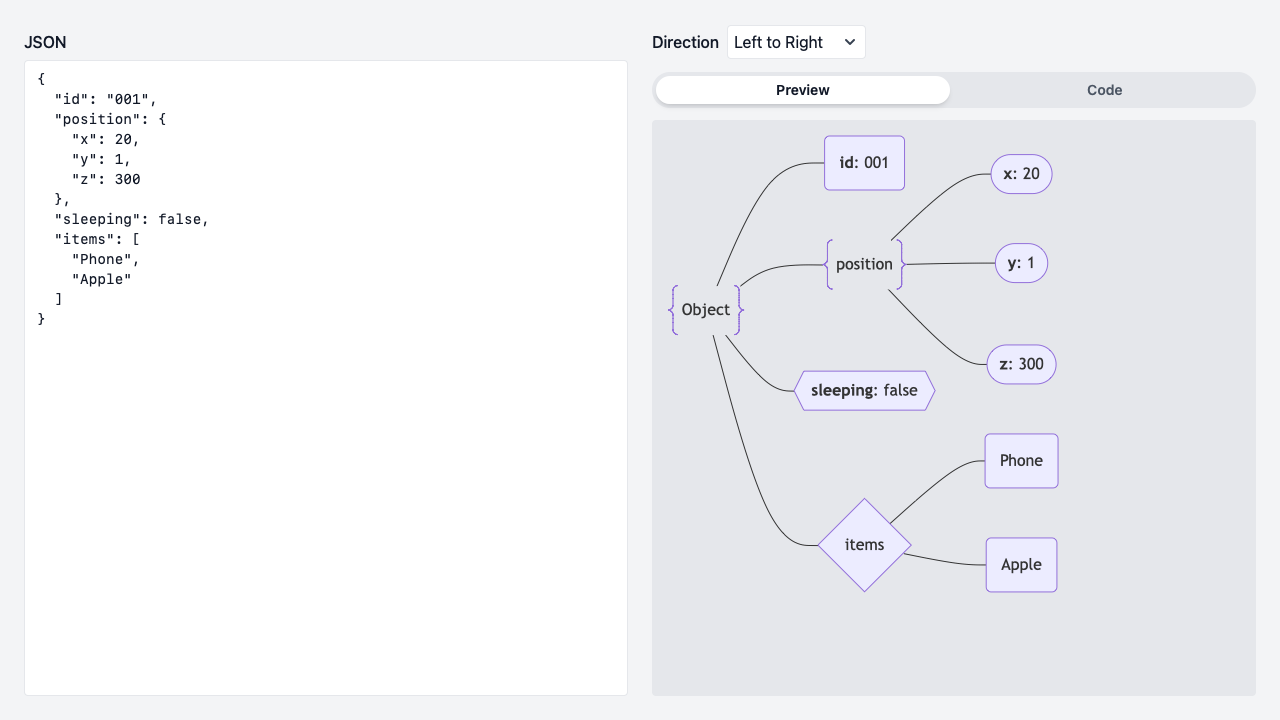Select the Object root node
The height and width of the screenshot is (720, 1280).
click(705, 310)
